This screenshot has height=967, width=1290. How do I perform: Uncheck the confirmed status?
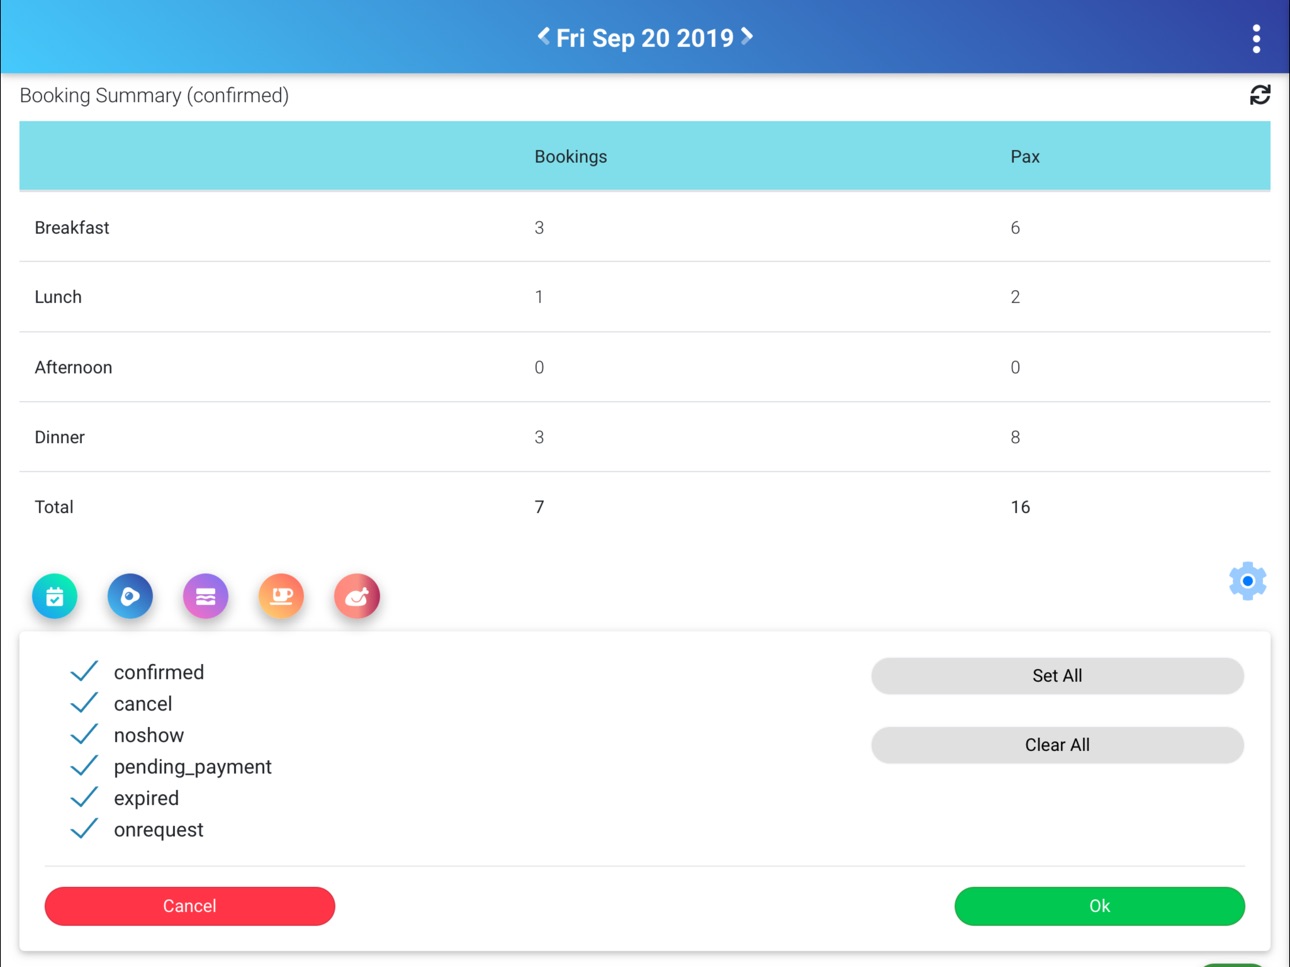(84, 672)
